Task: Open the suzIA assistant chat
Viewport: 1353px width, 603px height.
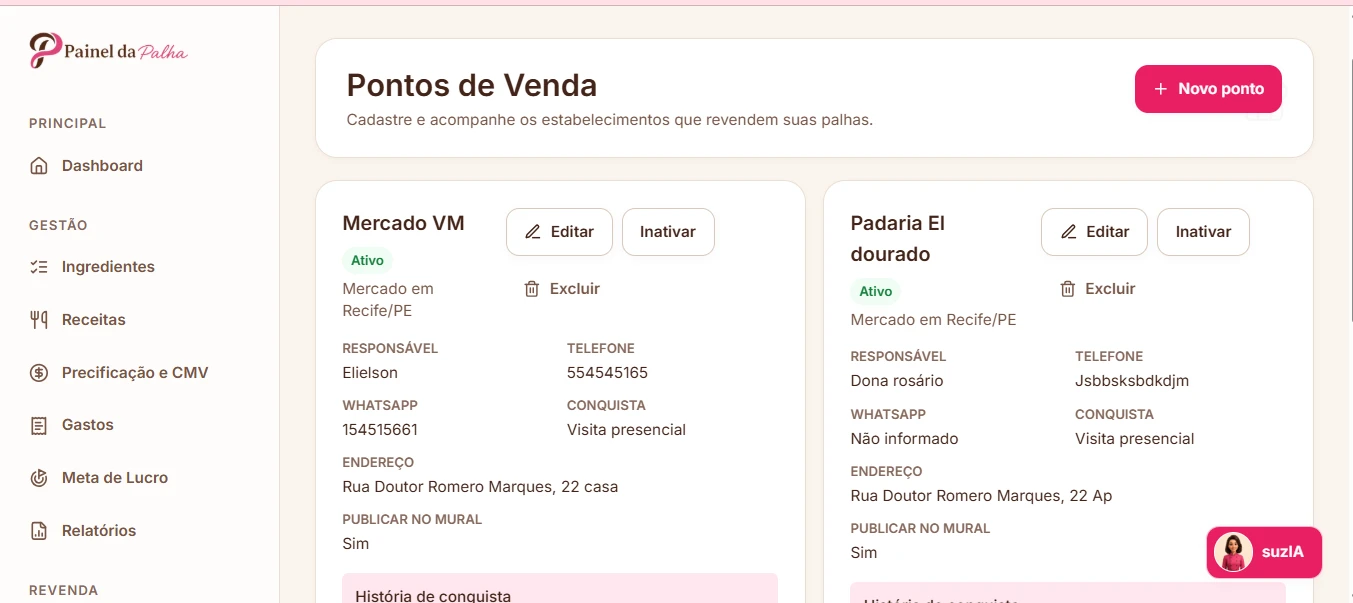Action: click(1264, 552)
